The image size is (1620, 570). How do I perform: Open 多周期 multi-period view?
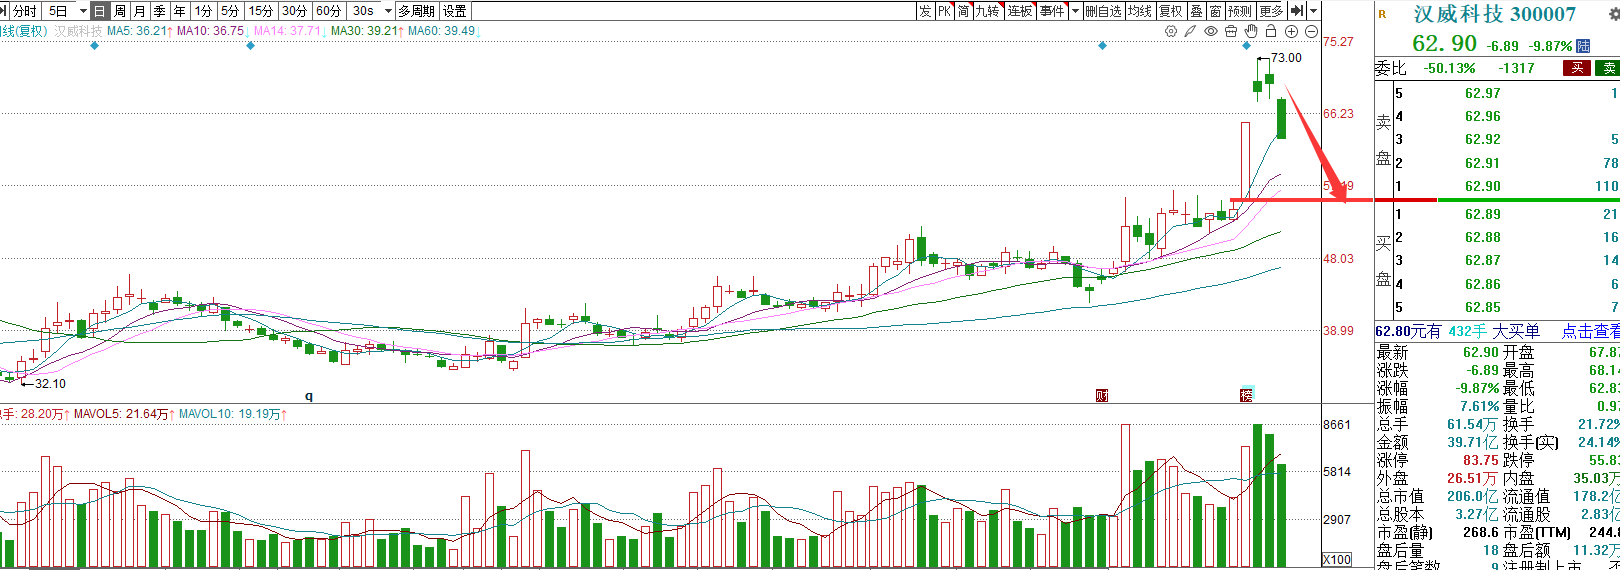point(417,11)
